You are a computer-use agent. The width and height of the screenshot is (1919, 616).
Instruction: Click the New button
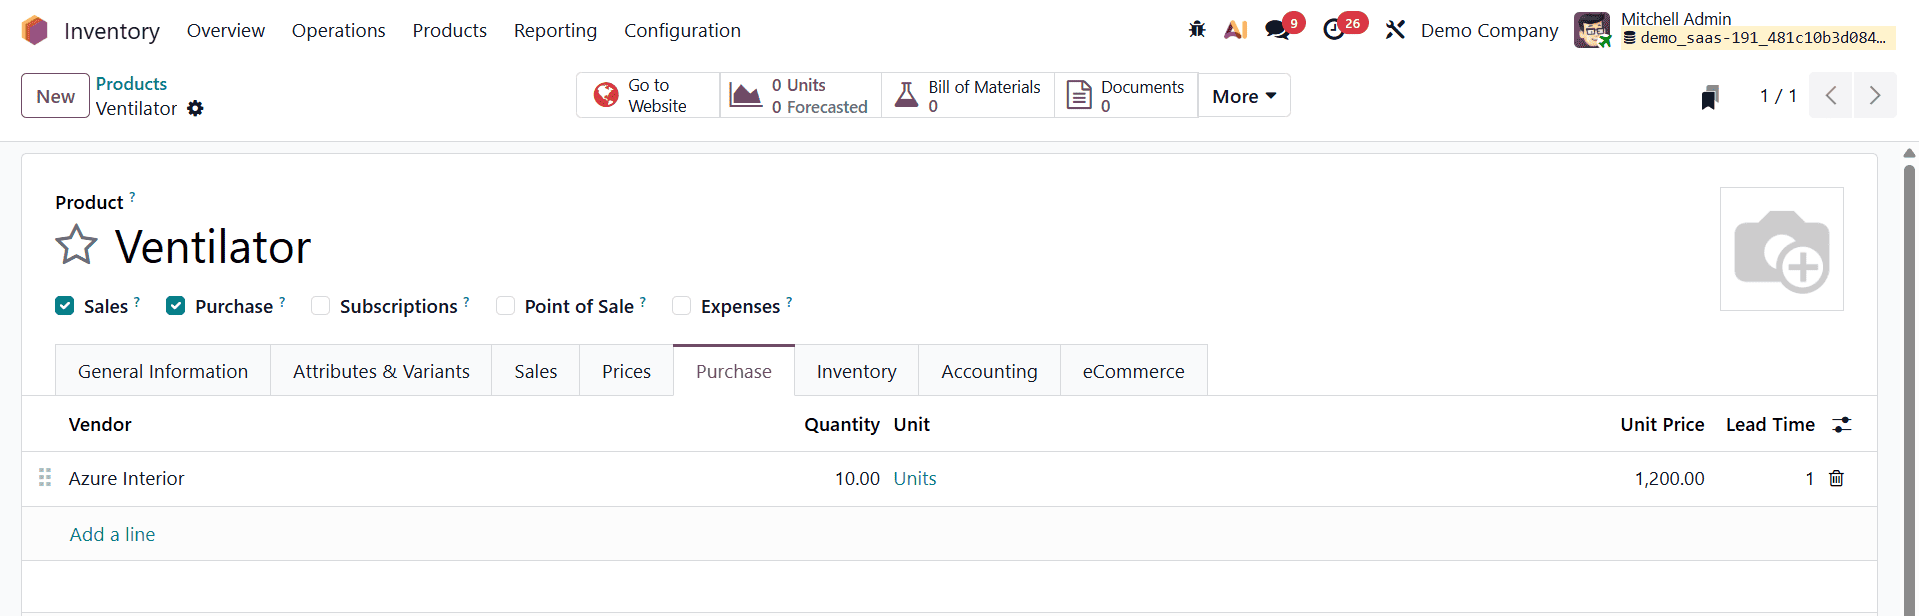(56, 96)
